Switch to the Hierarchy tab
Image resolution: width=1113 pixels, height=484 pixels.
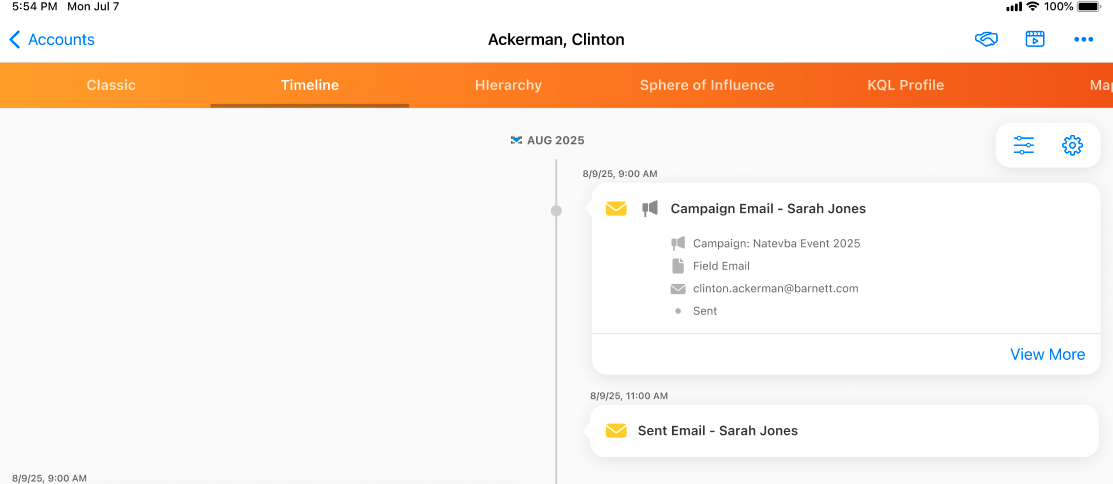508,85
